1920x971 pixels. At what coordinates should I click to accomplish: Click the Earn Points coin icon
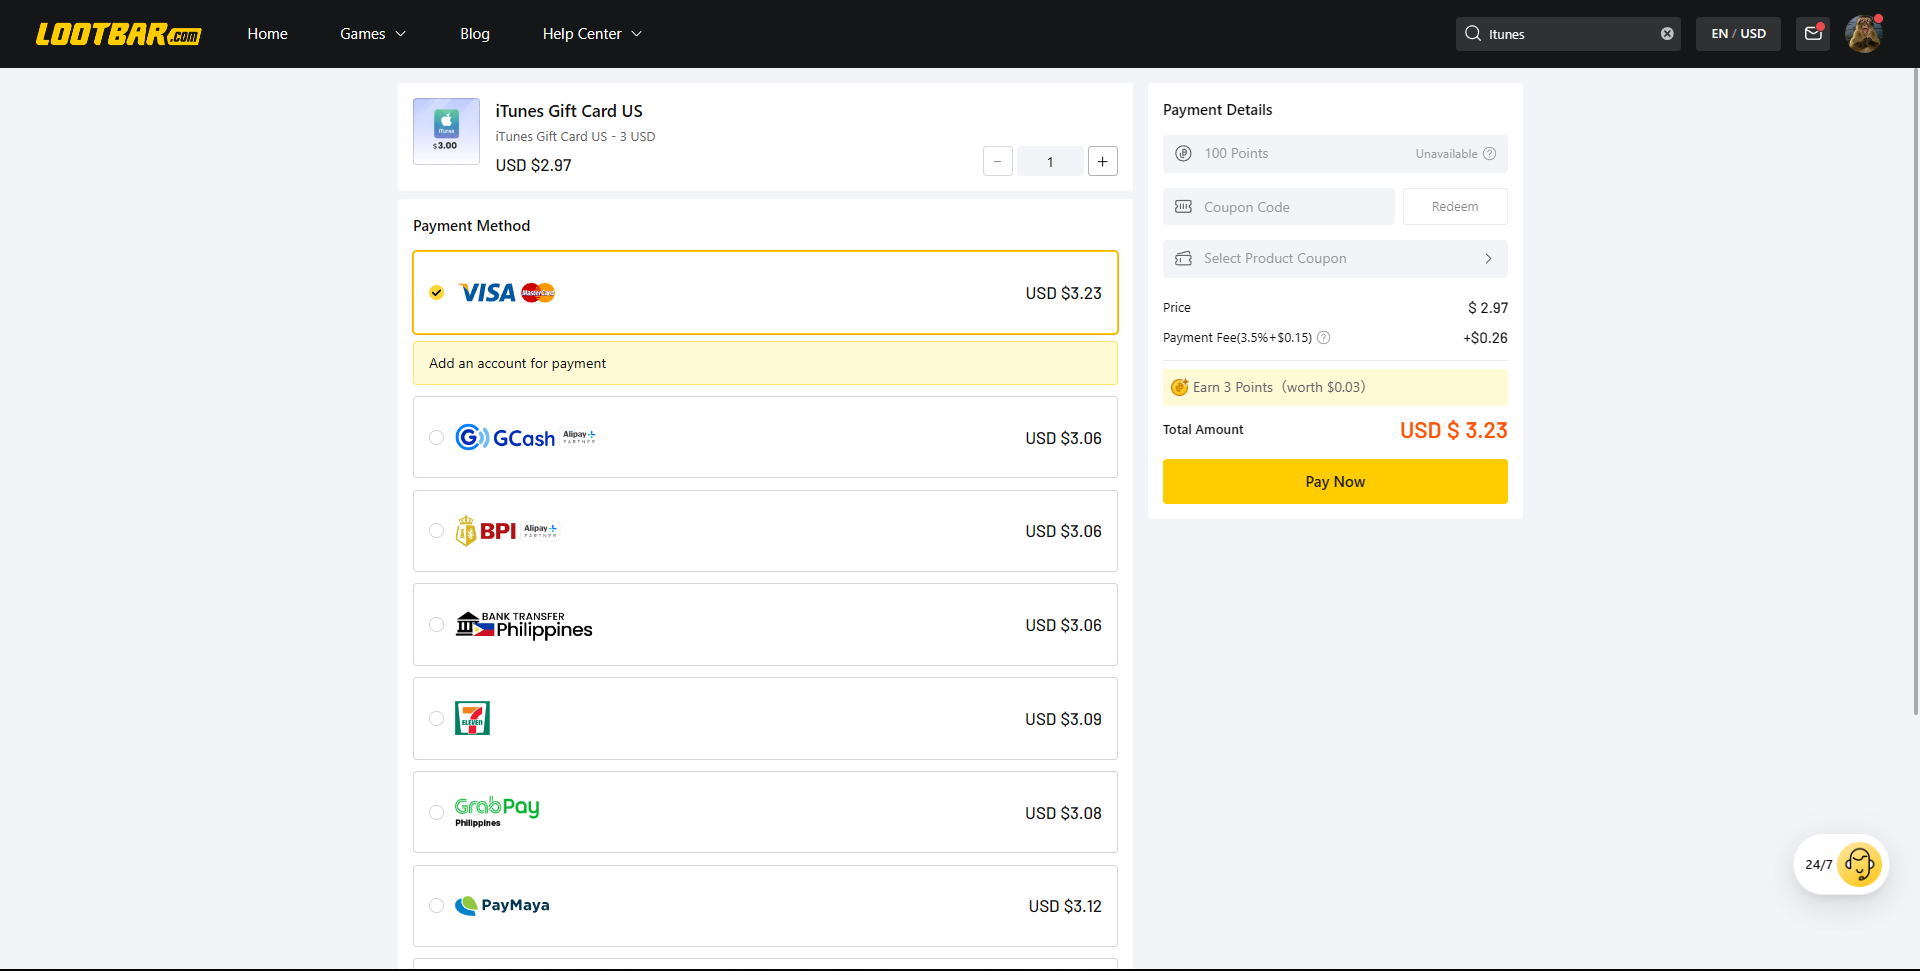1180,387
